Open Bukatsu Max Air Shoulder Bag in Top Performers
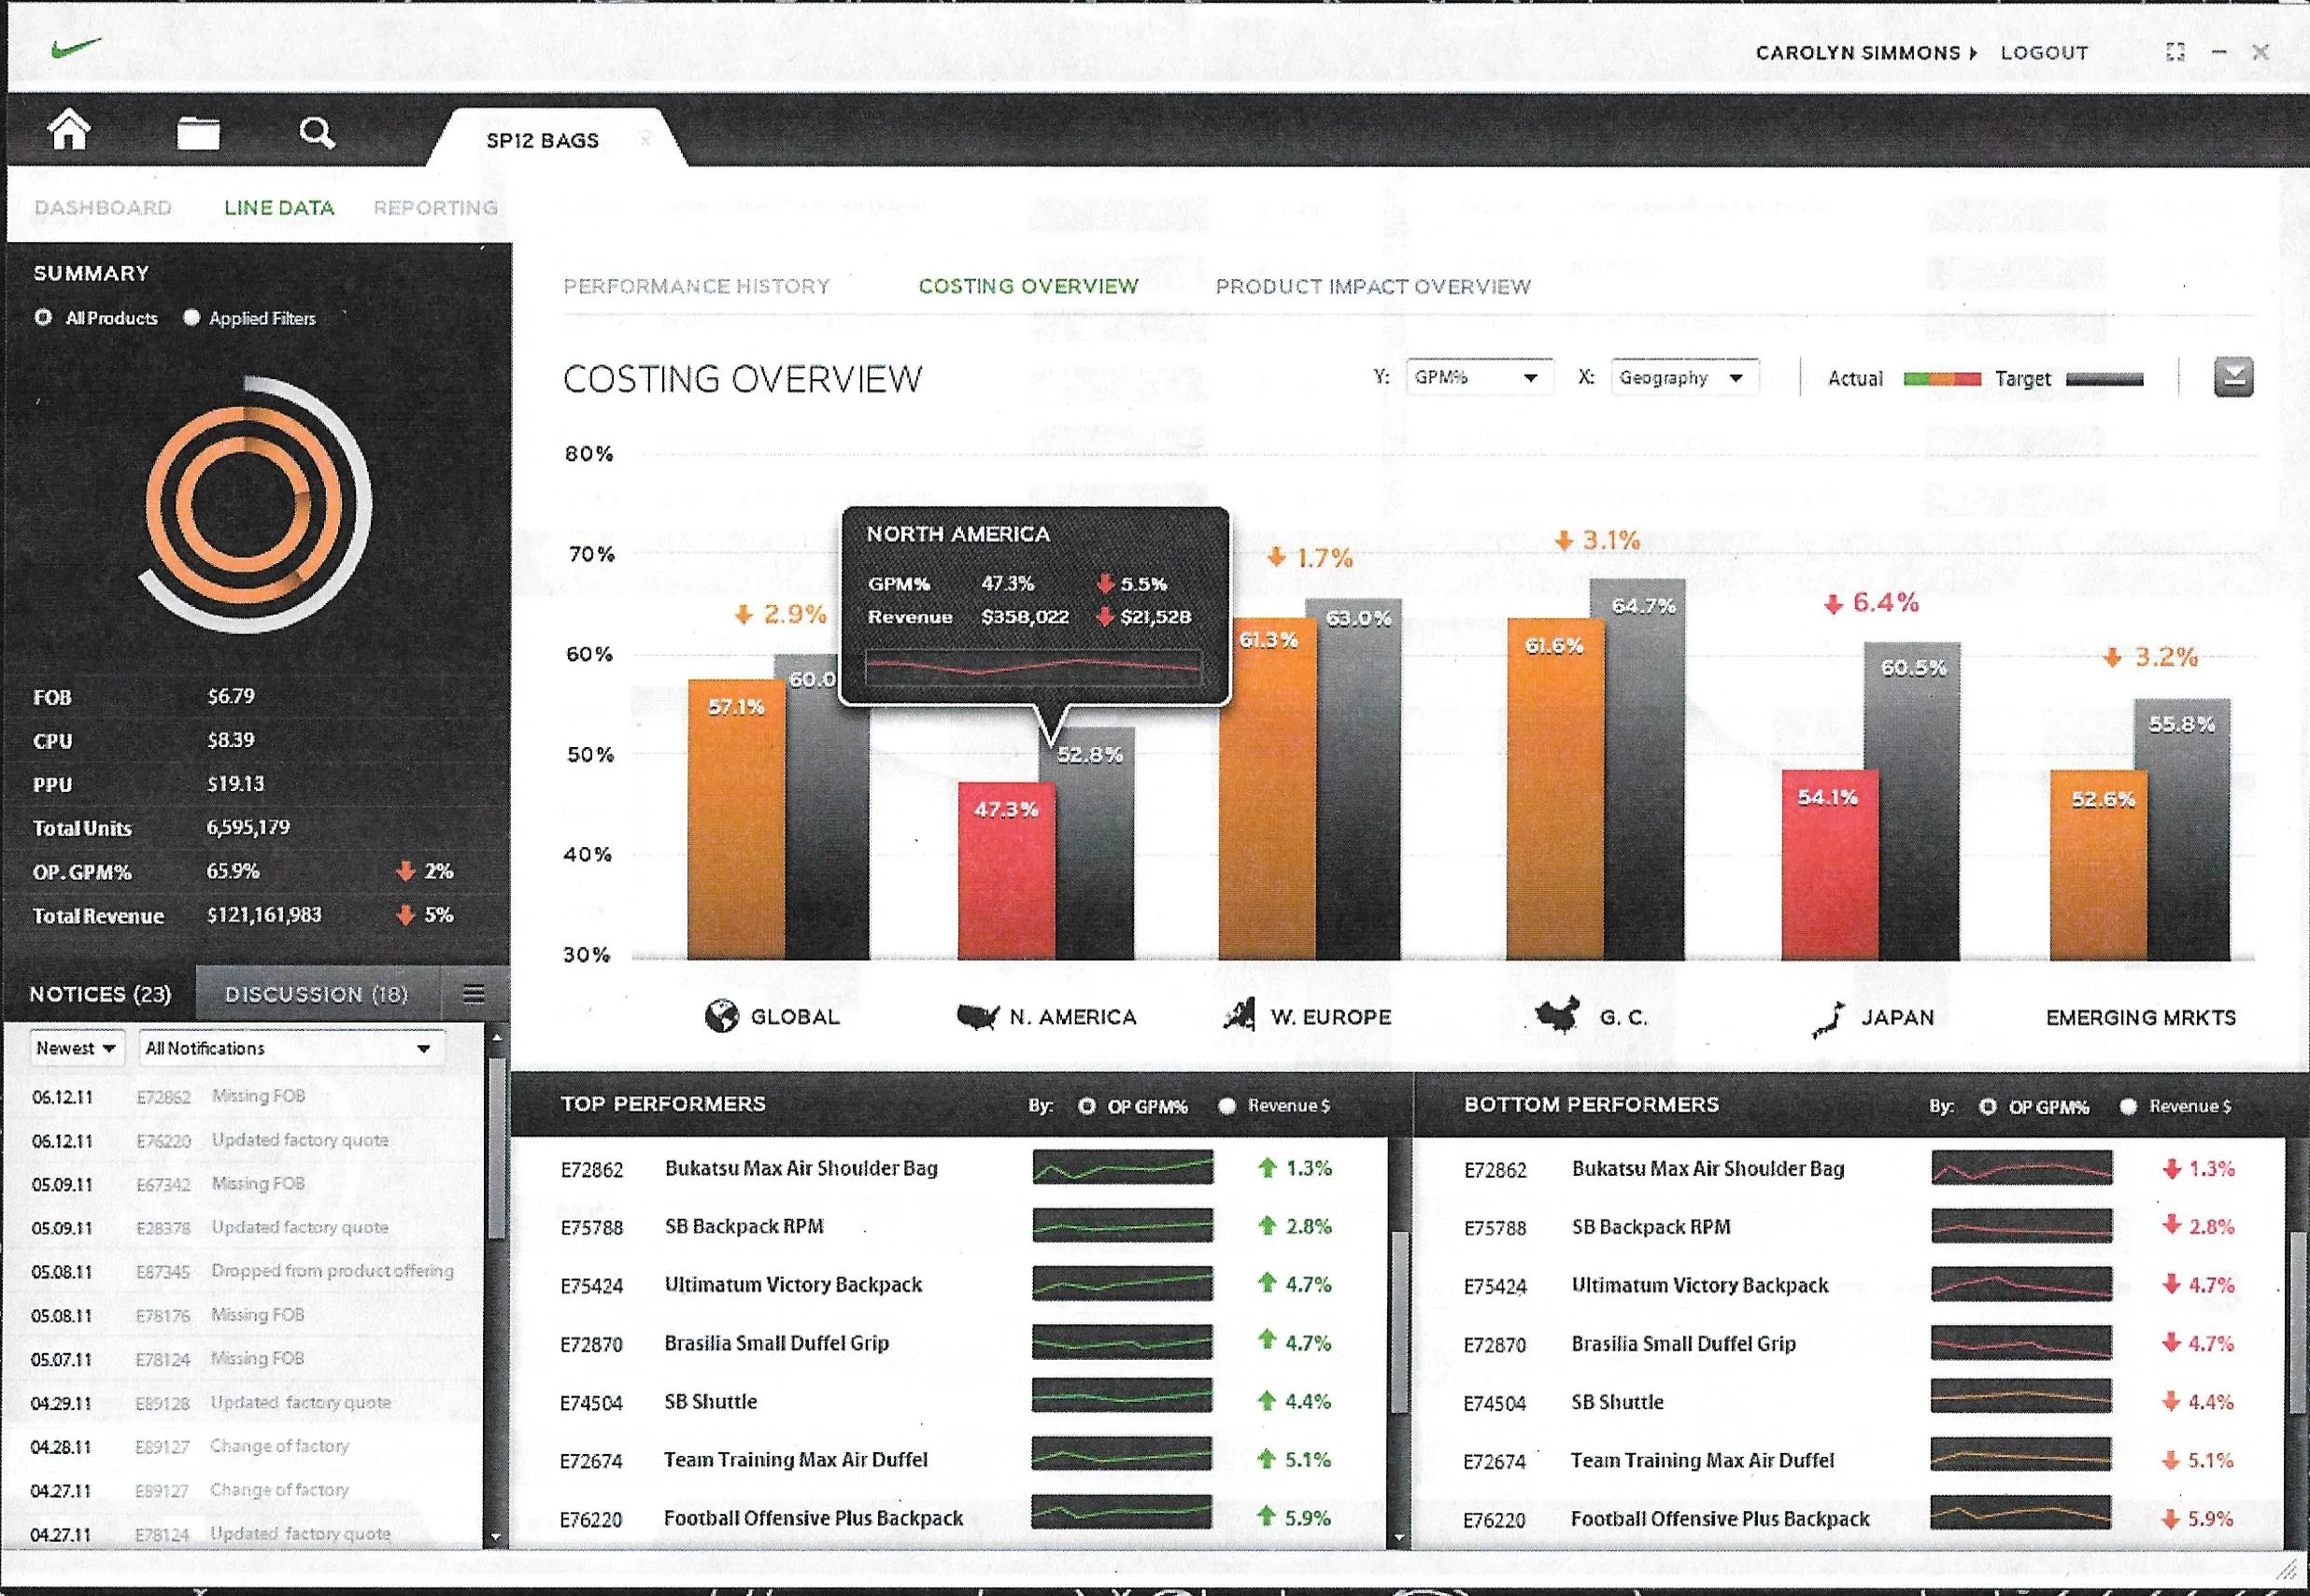The width and height of the screenshot is (2310, 1596). 801,1168
